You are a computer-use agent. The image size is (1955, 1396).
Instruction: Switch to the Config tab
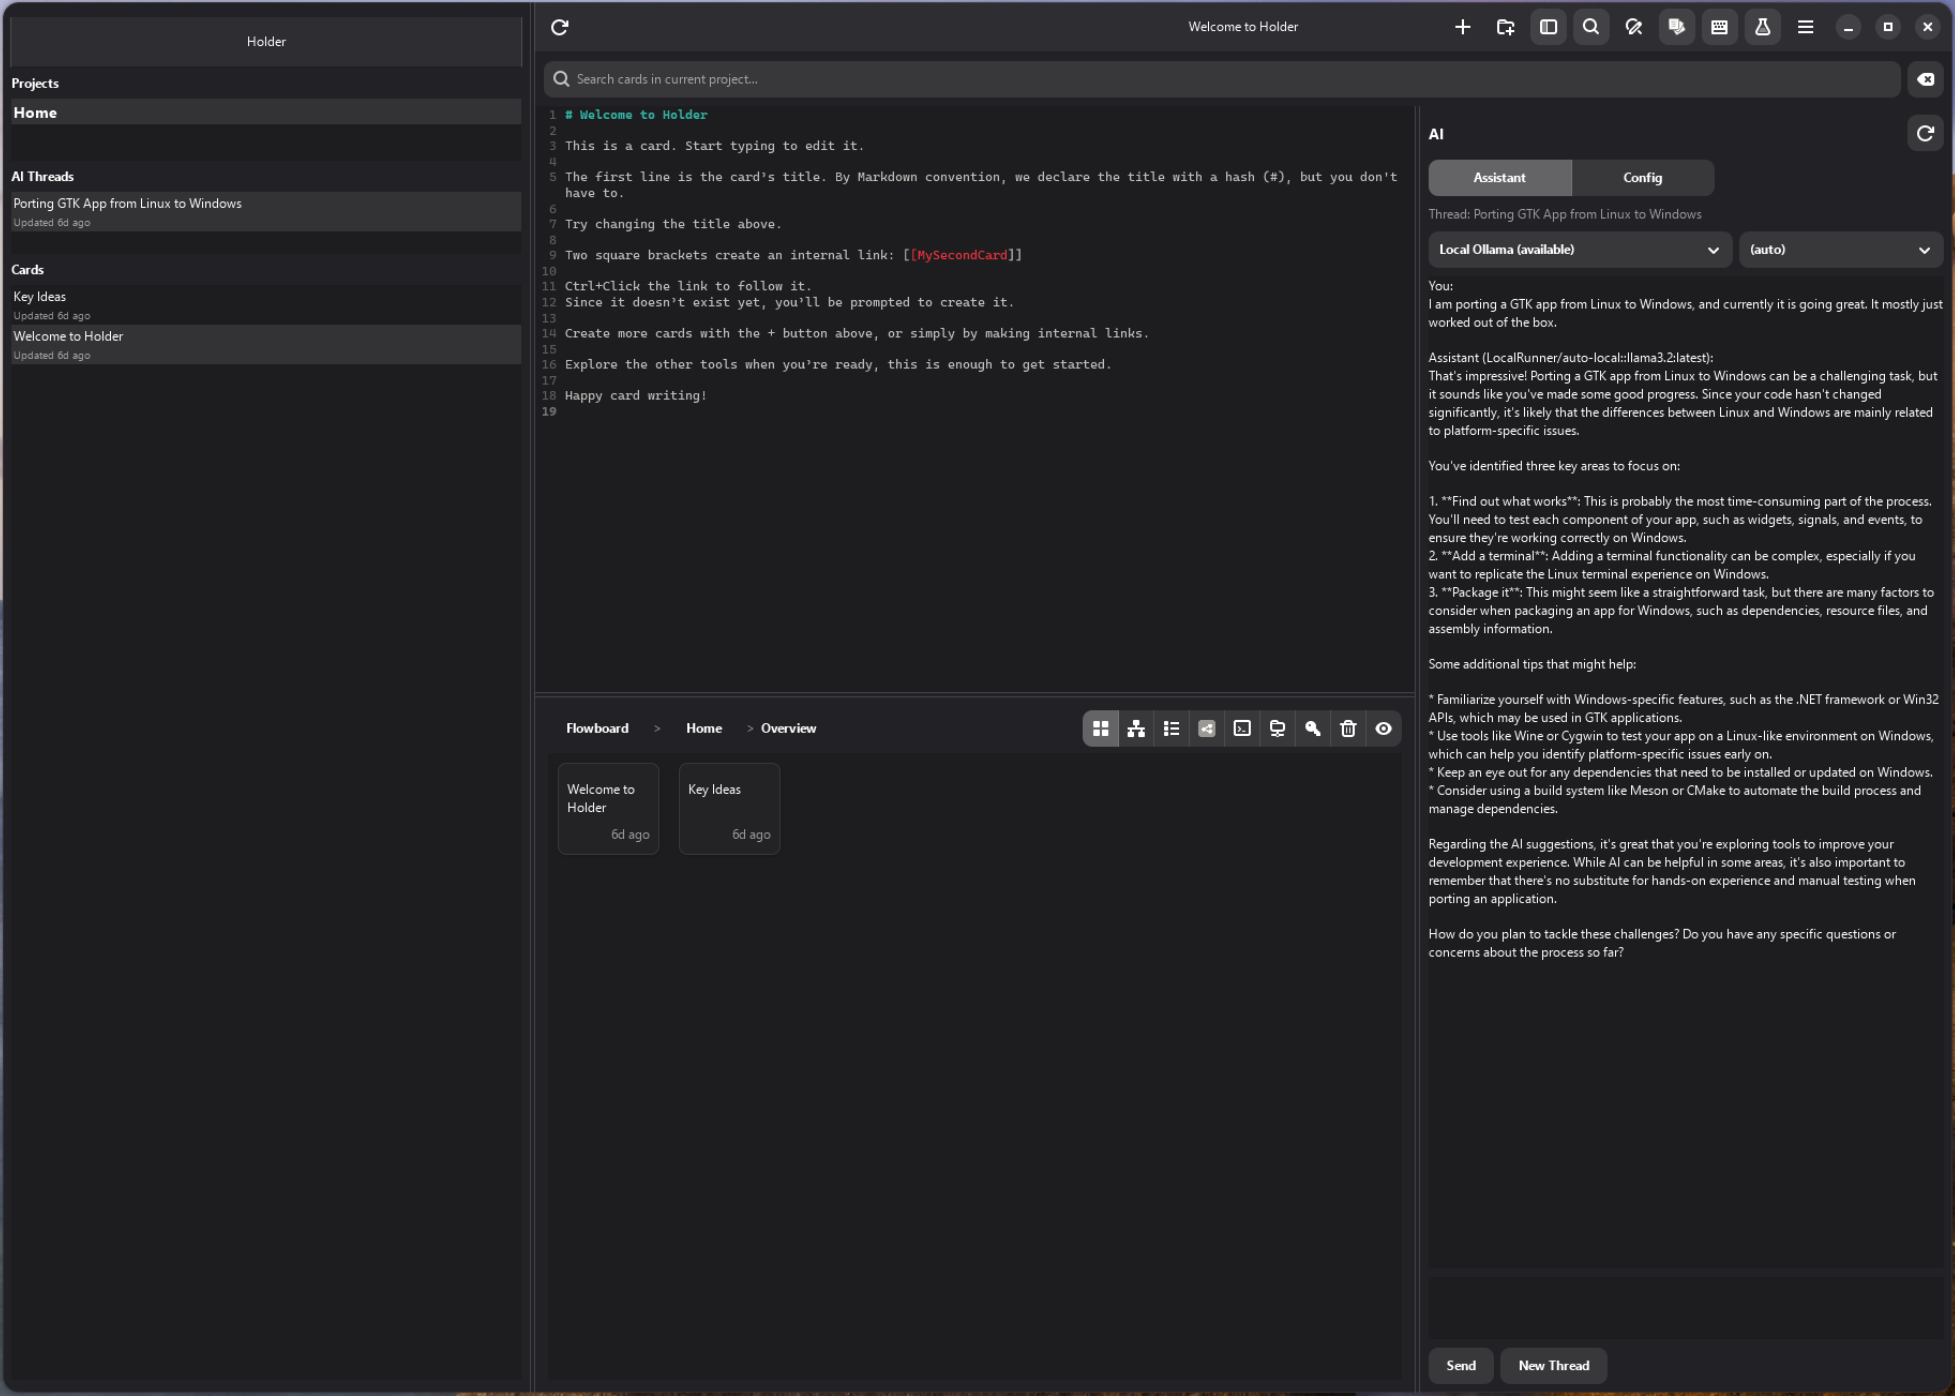[1642, 178]
